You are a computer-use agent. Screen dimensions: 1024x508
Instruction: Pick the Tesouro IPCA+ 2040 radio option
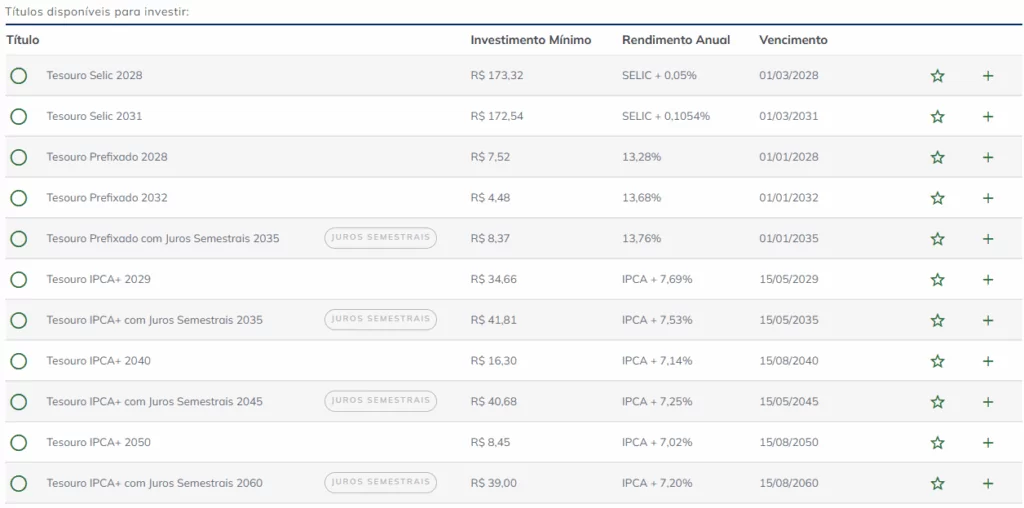[x=19, y=361]
